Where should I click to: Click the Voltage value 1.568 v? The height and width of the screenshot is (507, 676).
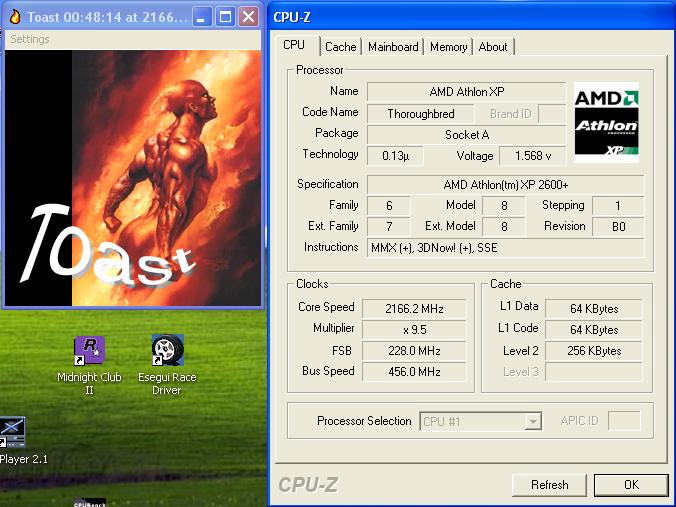533,156
